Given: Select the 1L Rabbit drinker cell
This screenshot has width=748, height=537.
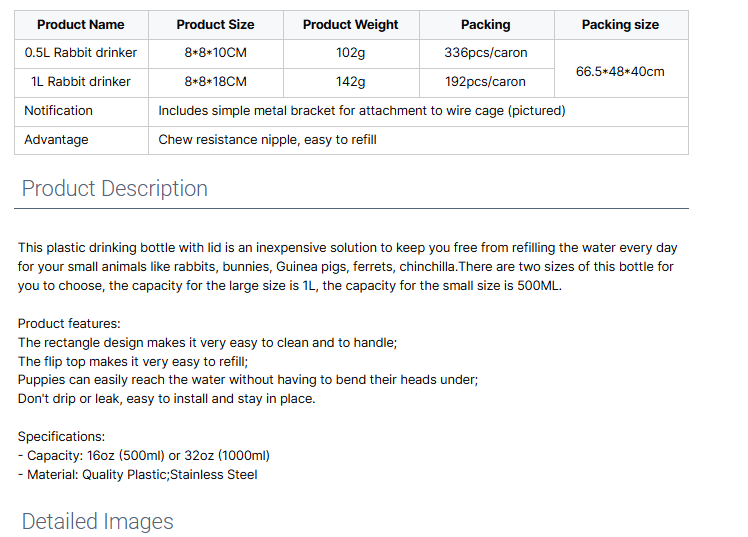Looking at the screenshot, I should [x=81, y=82].
